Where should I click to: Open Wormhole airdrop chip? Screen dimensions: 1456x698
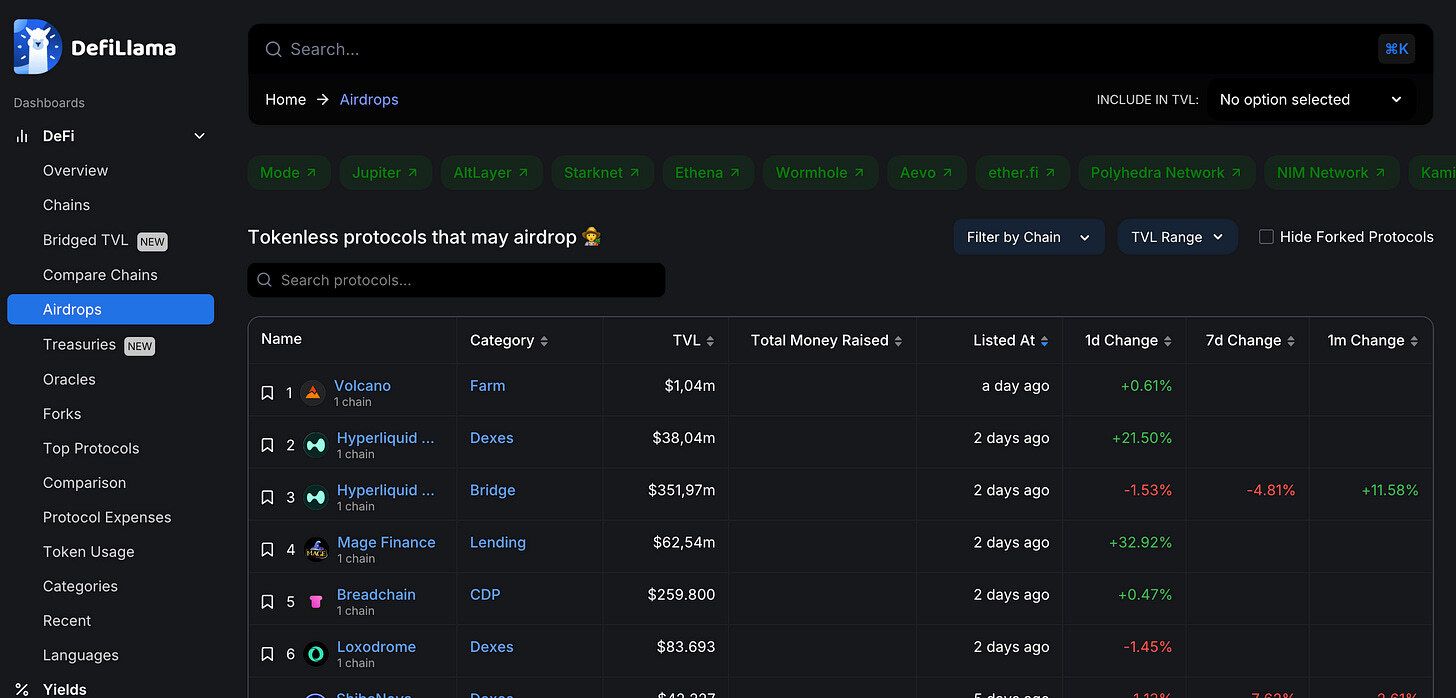coord(821,172)
